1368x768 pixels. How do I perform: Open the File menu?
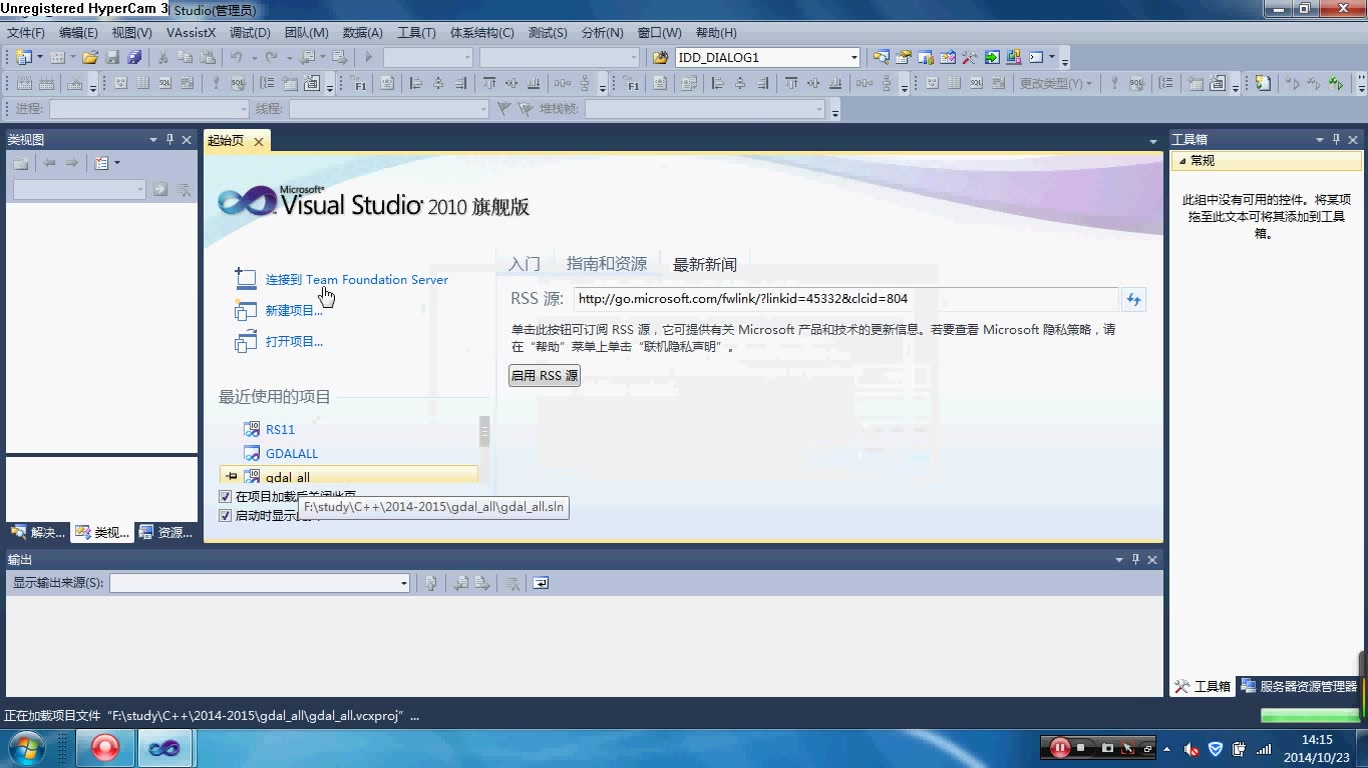[26, 33]
